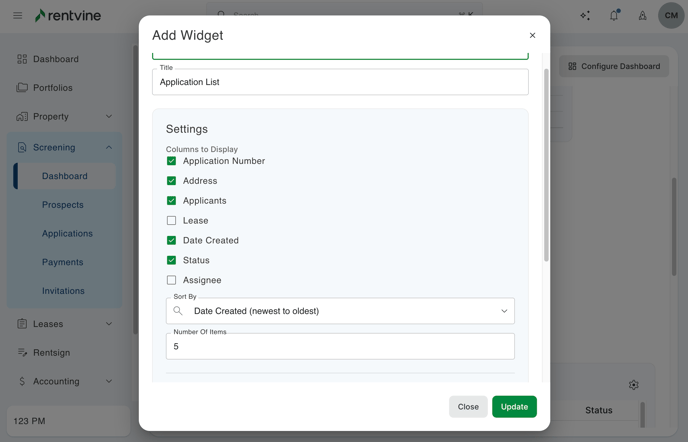688x442 pixels.
Task: Close the Add Widget dialog with X
Action: point(532,36)
